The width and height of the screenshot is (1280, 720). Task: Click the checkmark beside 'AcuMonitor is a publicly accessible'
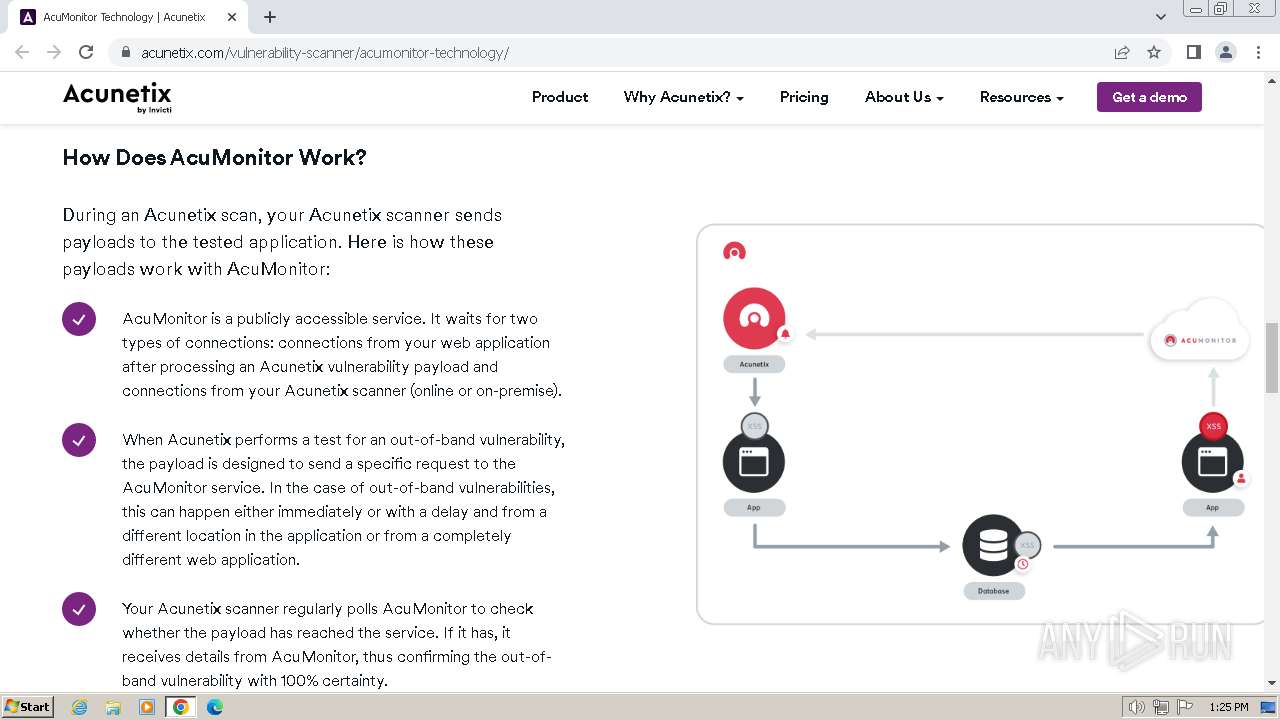[79, 319]
